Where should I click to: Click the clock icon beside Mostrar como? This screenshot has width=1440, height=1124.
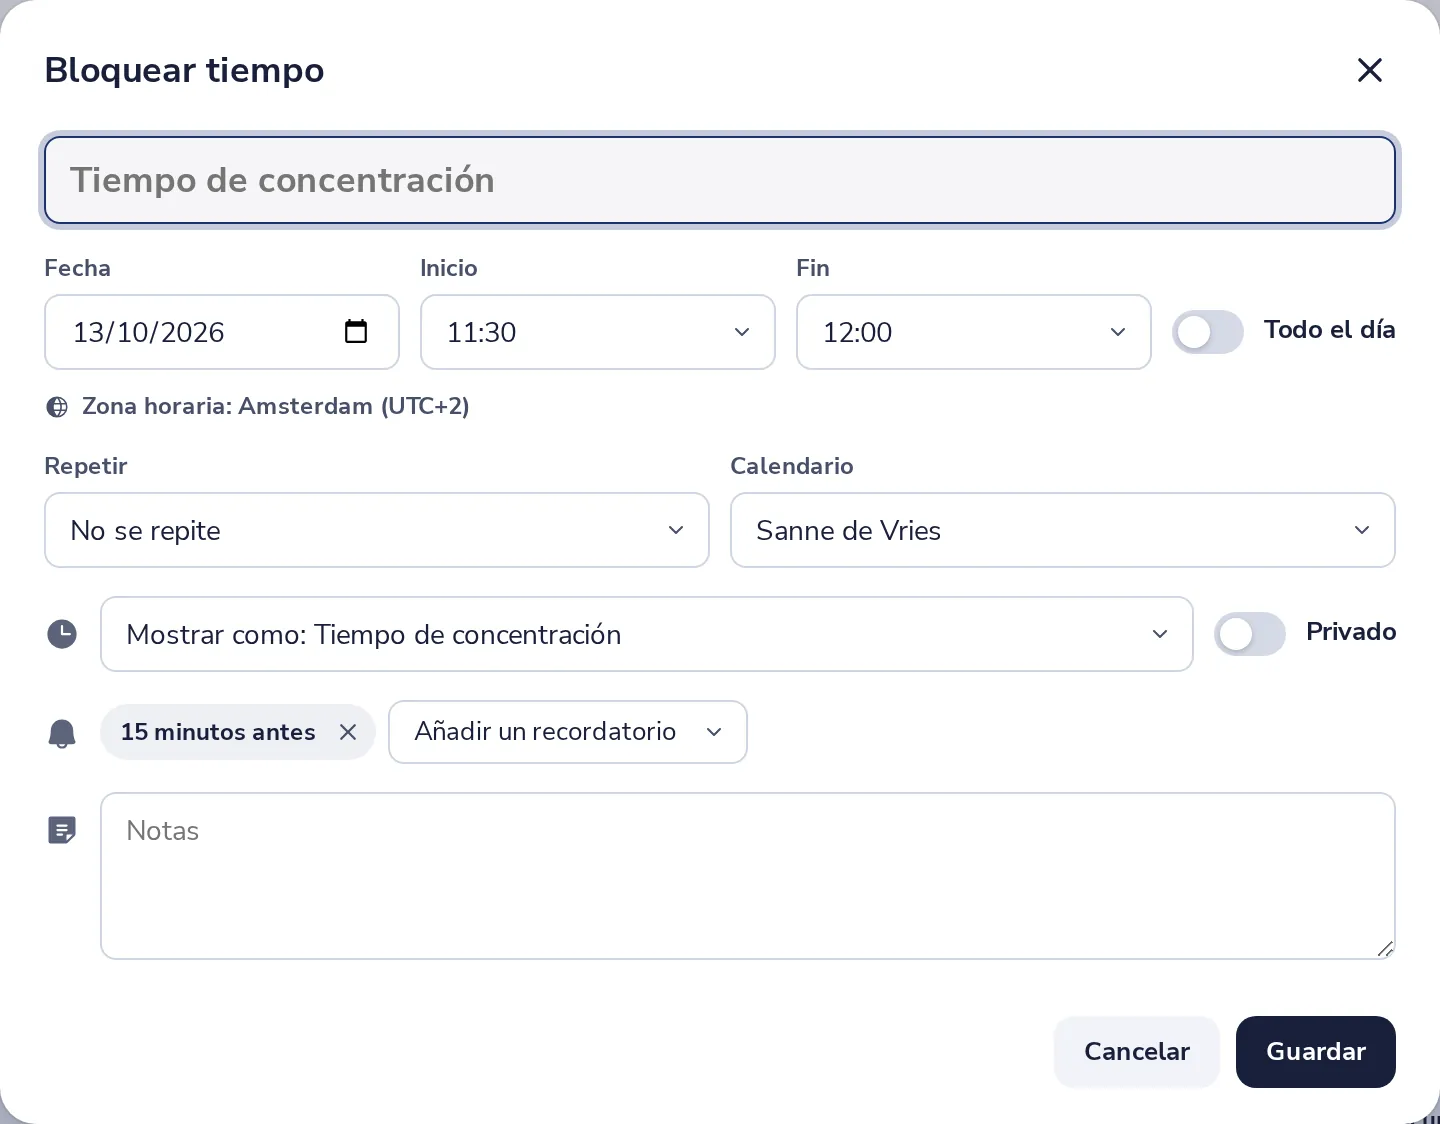62,634
